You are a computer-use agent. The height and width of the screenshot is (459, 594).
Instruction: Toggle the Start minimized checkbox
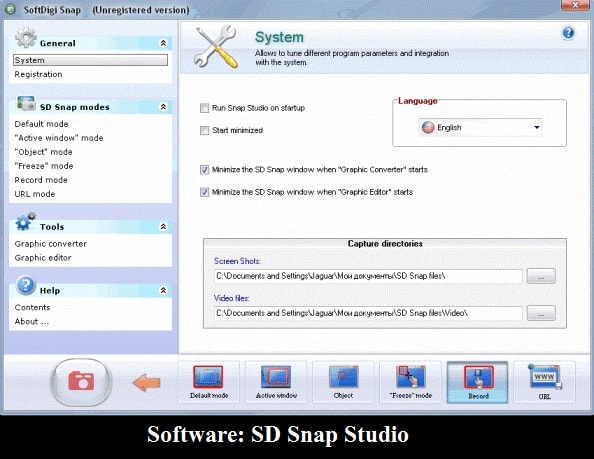coord(205,131)
